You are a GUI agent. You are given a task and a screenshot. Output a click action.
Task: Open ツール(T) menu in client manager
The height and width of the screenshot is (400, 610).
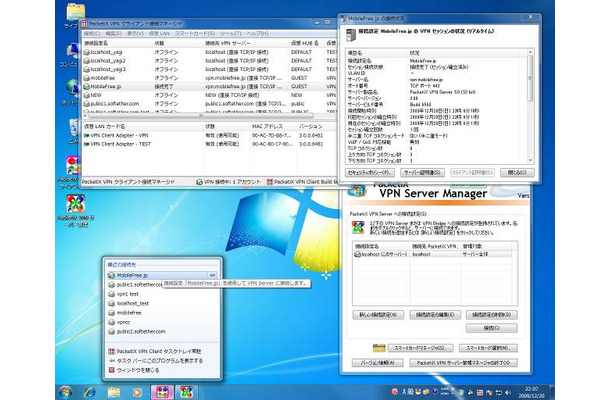tap(231, 34)
